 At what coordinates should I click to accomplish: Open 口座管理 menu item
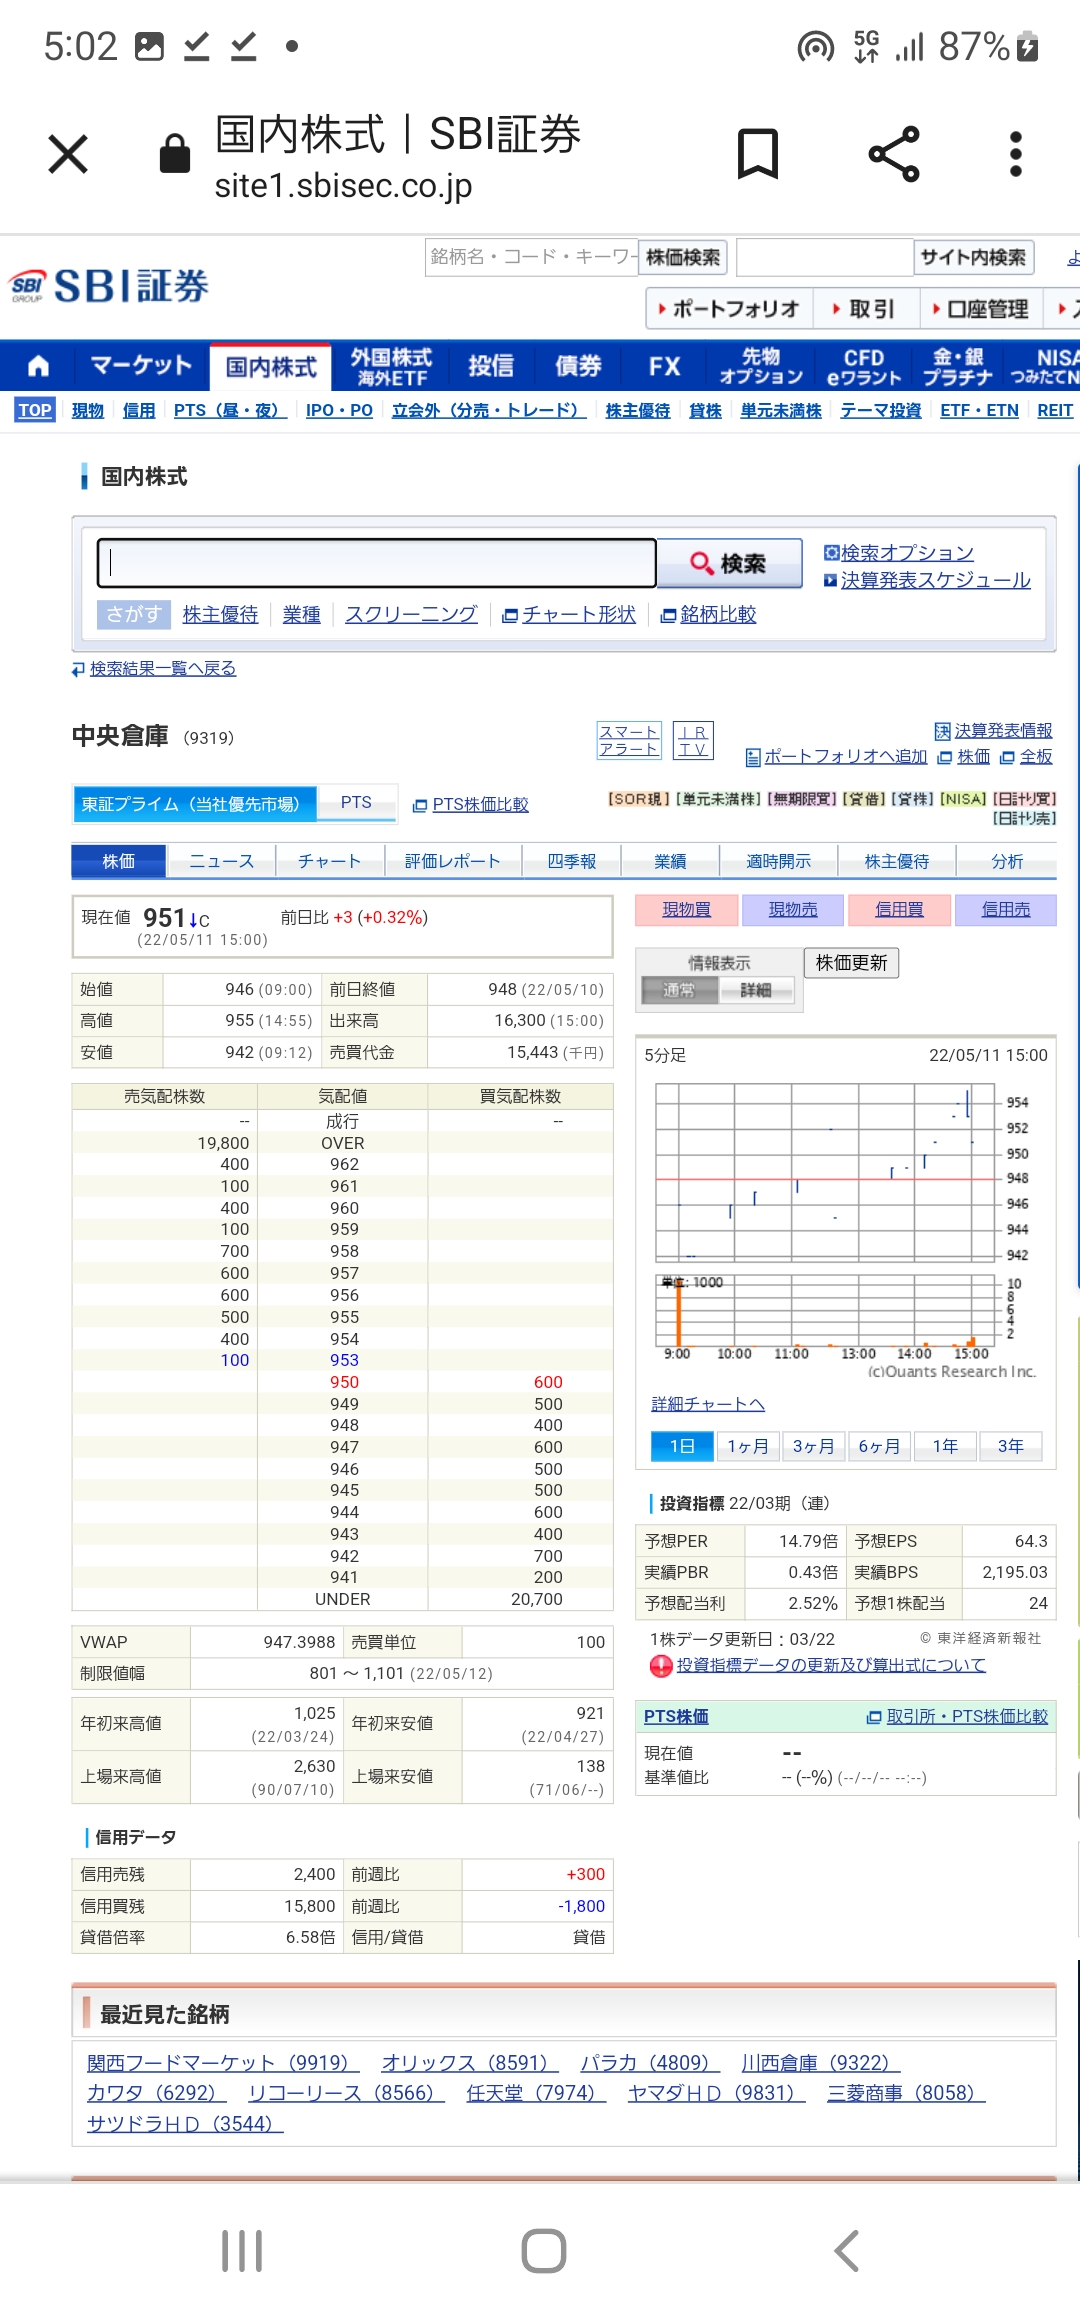[x=980, y=309]
